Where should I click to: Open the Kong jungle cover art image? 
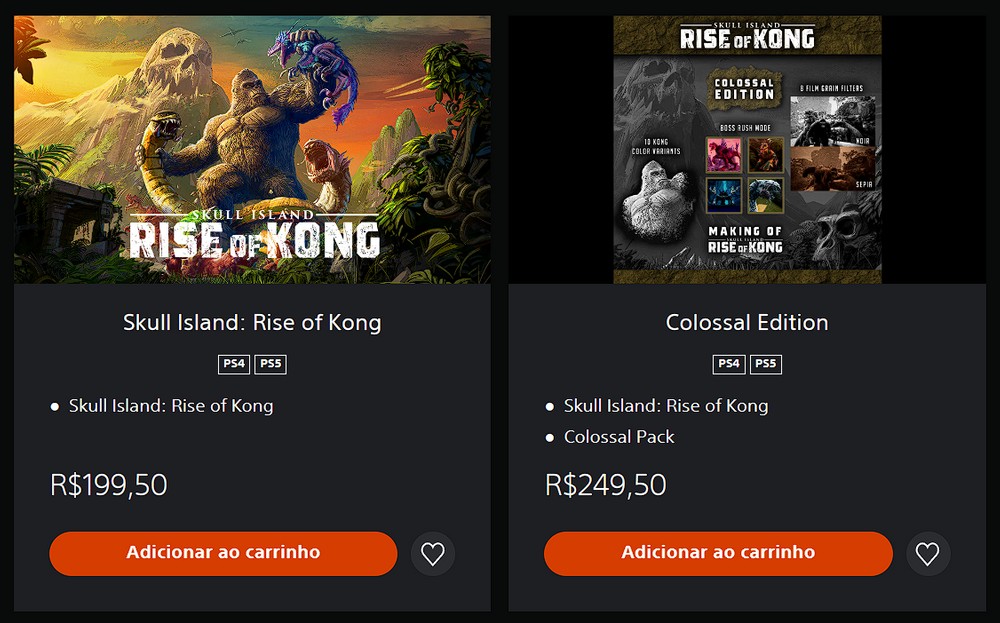click(252, 150)
